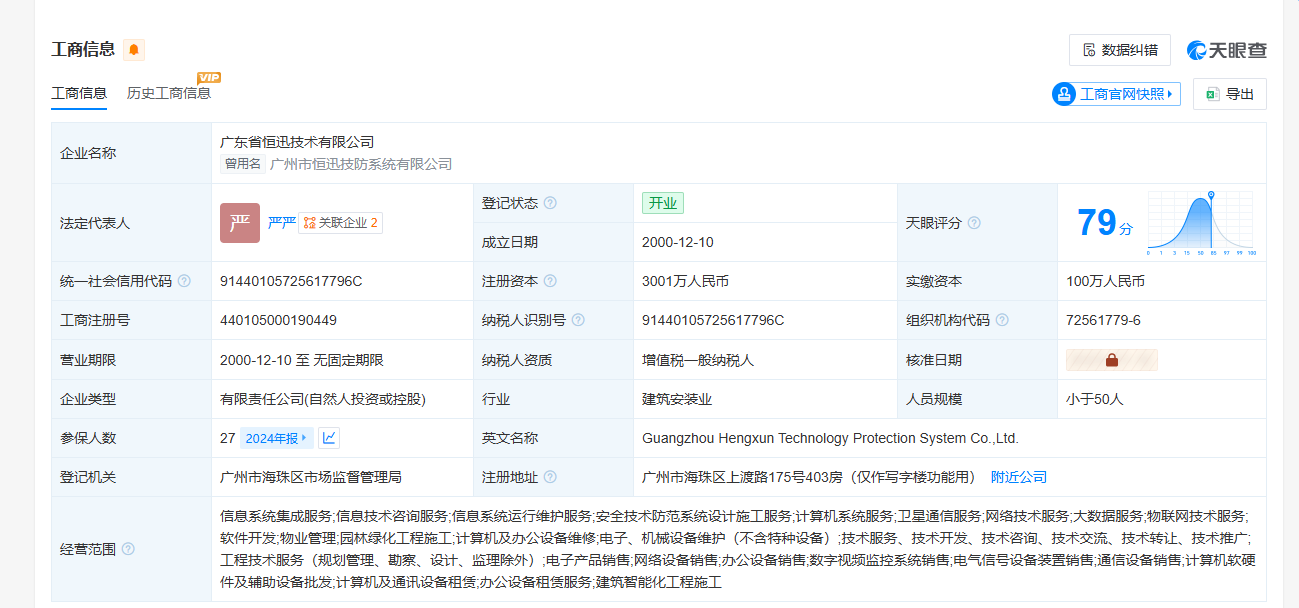Open the insured headcount trend chart icon
The height and width of the screenshot is (608, 1299).
click(x=329, y=438)
